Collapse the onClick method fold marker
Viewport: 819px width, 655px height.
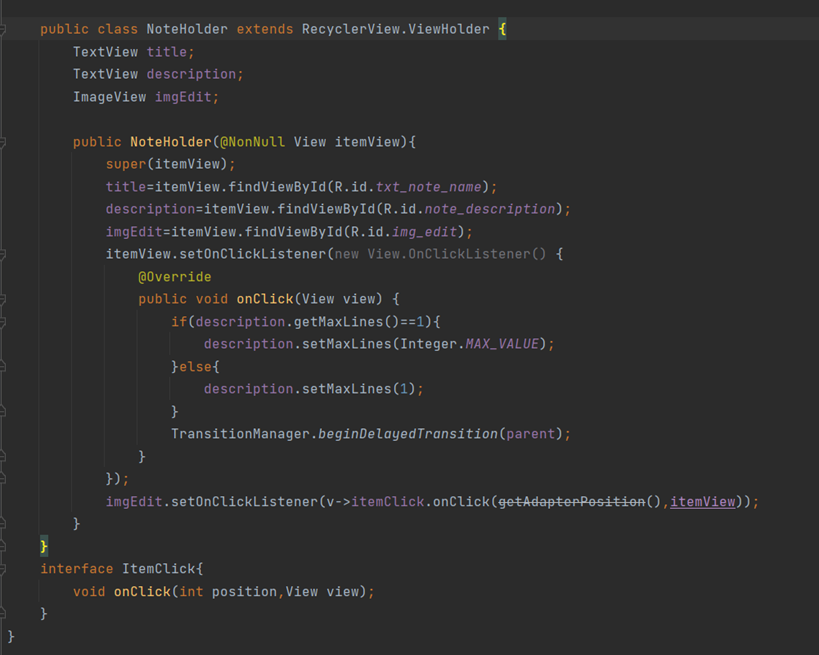pos(3,299)
